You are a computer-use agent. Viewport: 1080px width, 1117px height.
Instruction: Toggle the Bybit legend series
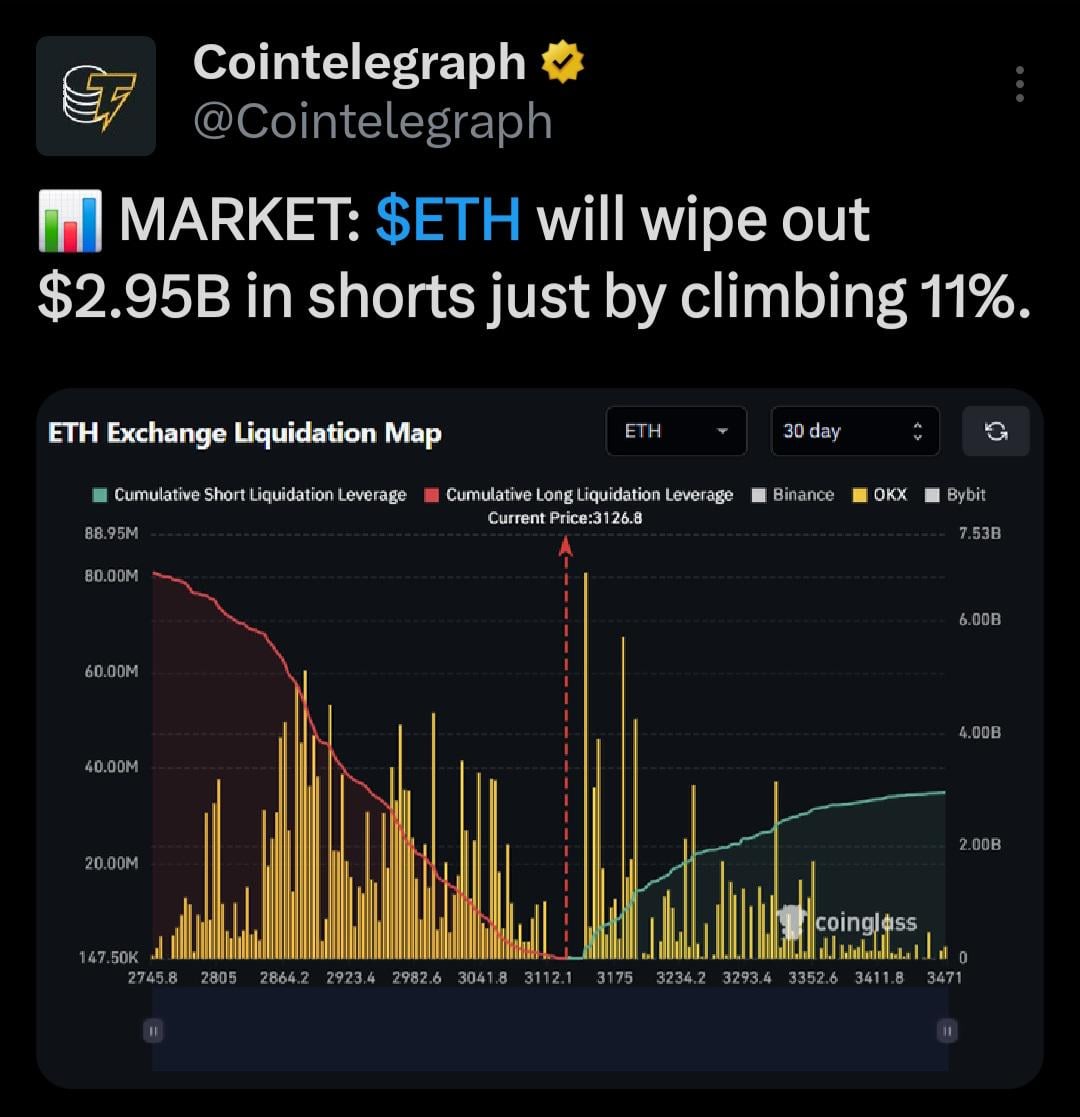(955, 494)
